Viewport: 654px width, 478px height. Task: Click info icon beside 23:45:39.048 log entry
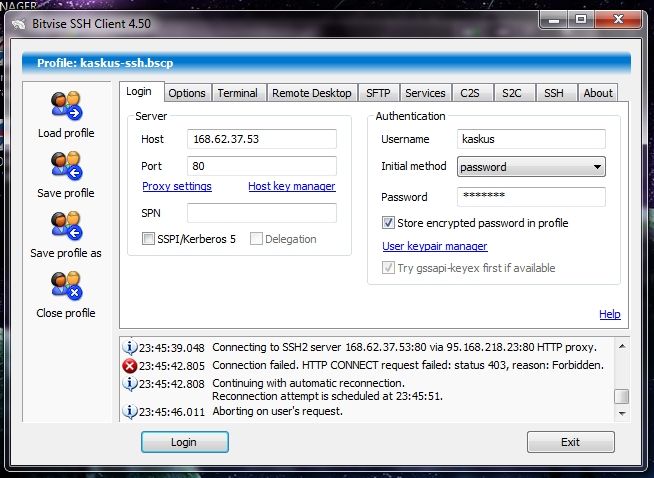130,347
